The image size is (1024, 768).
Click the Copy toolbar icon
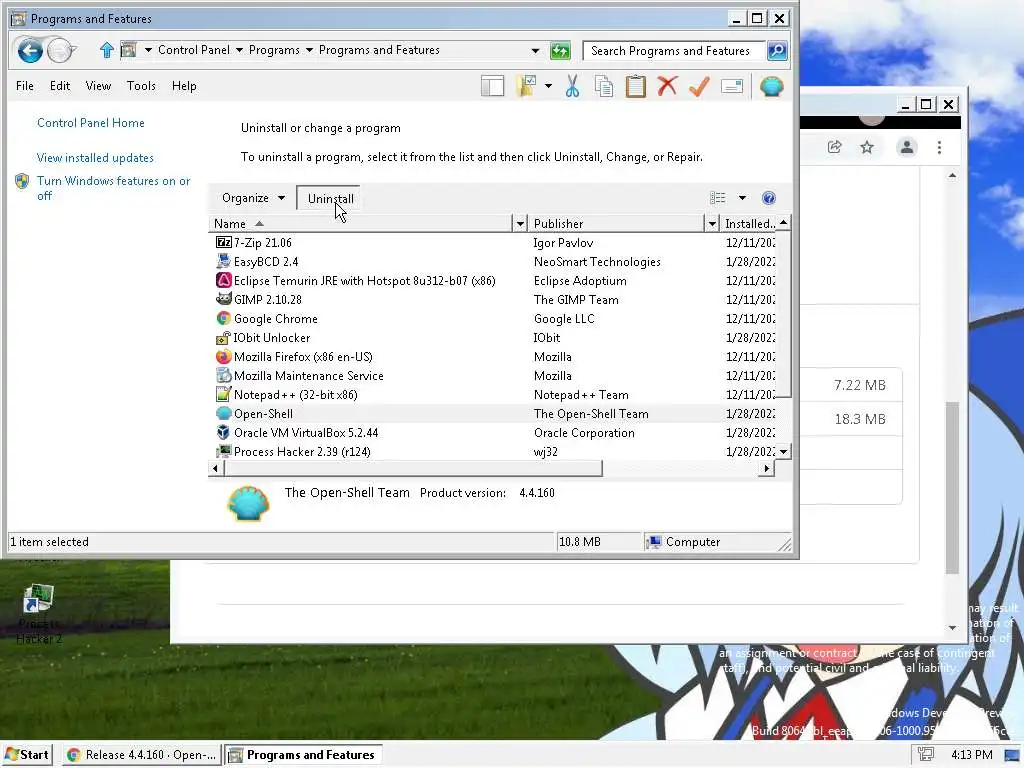pos(604,86)
